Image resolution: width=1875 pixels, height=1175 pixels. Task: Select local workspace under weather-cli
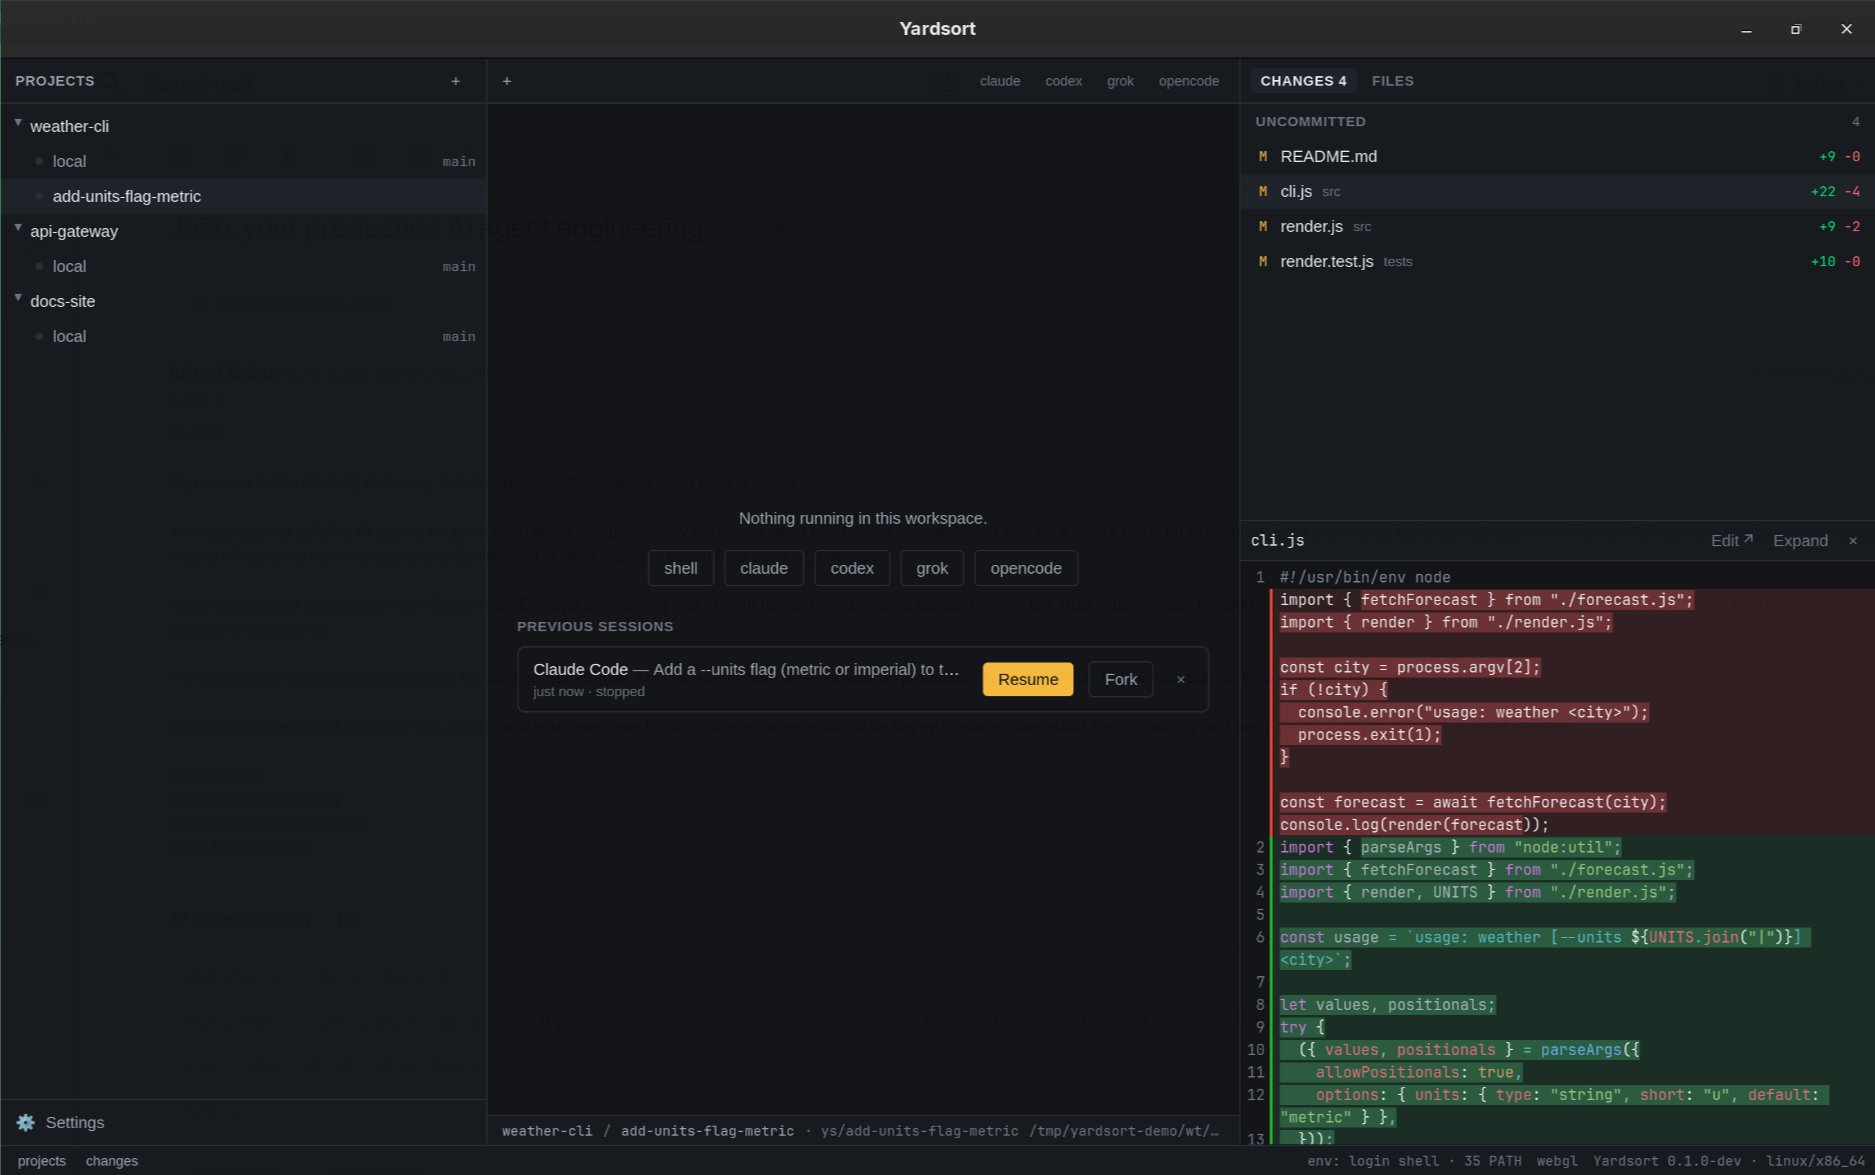[x=243, y=161]
